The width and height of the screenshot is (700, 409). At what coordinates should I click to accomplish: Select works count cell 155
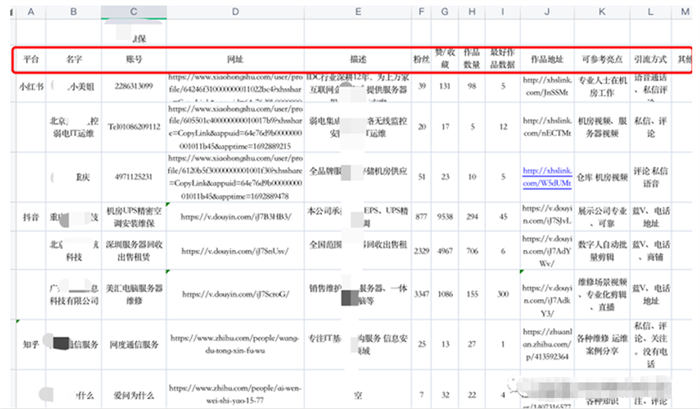pos(472,294)
